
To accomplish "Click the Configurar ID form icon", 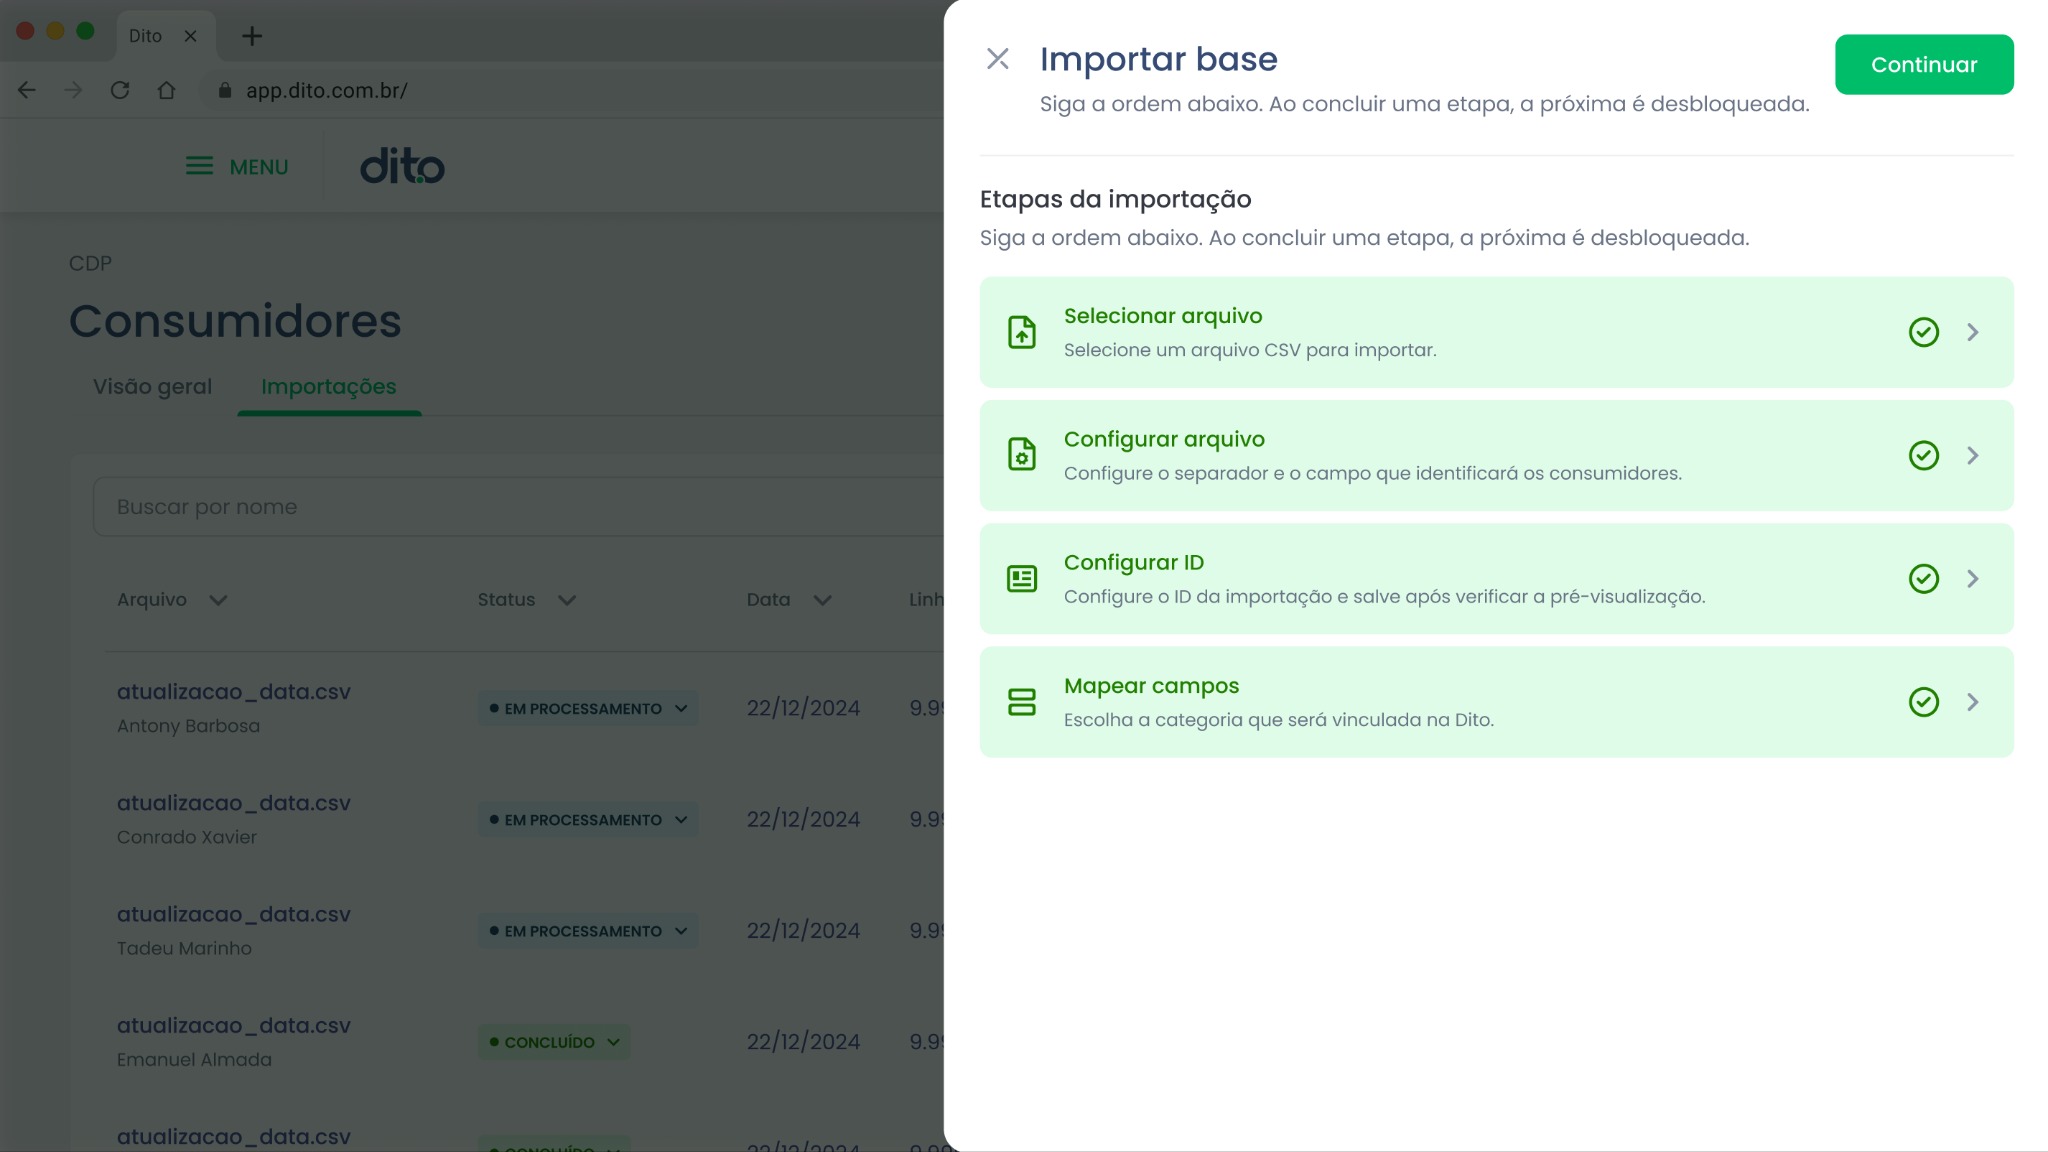I will tap(1021, 579).
